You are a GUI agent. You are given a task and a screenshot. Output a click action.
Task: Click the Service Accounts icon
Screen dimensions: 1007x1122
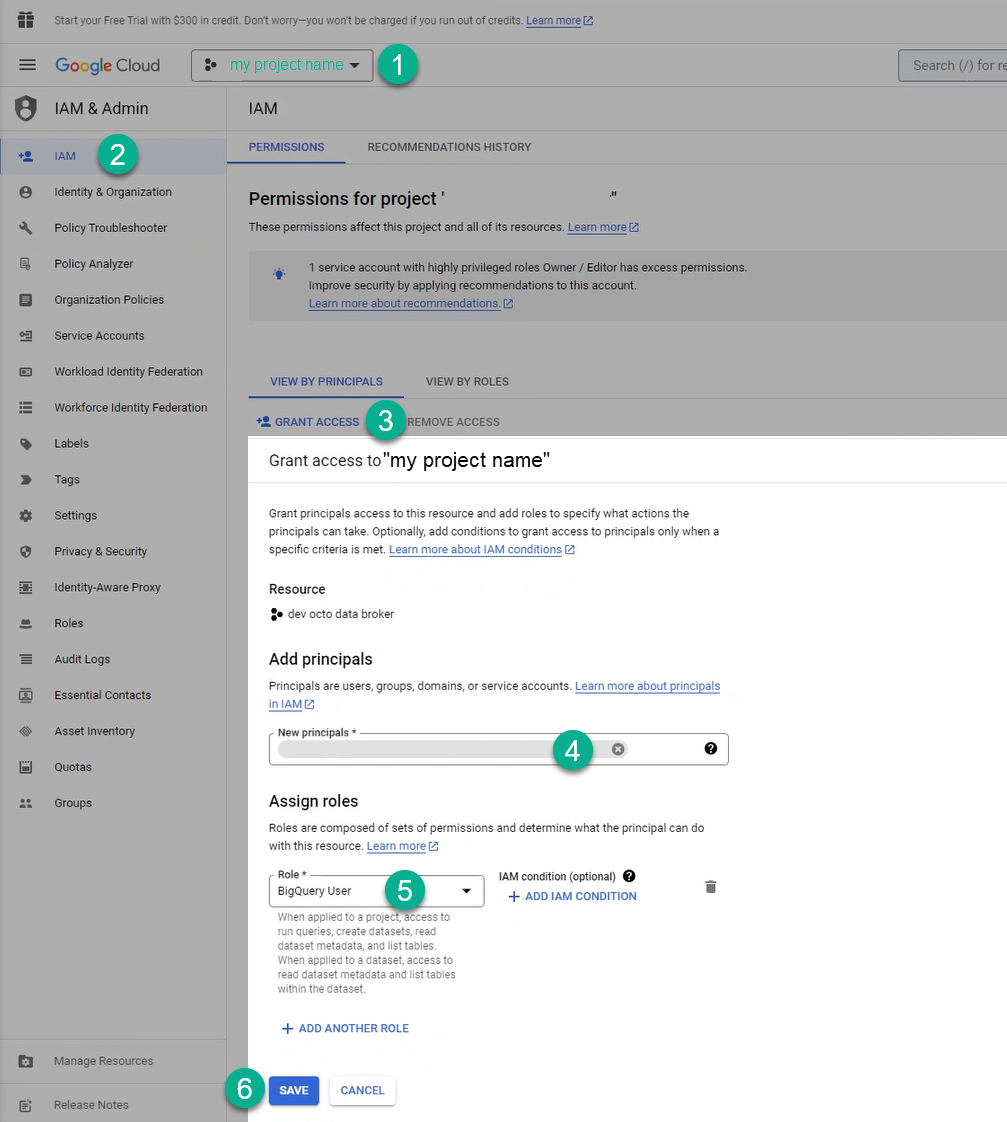click(x=26, y=336)
